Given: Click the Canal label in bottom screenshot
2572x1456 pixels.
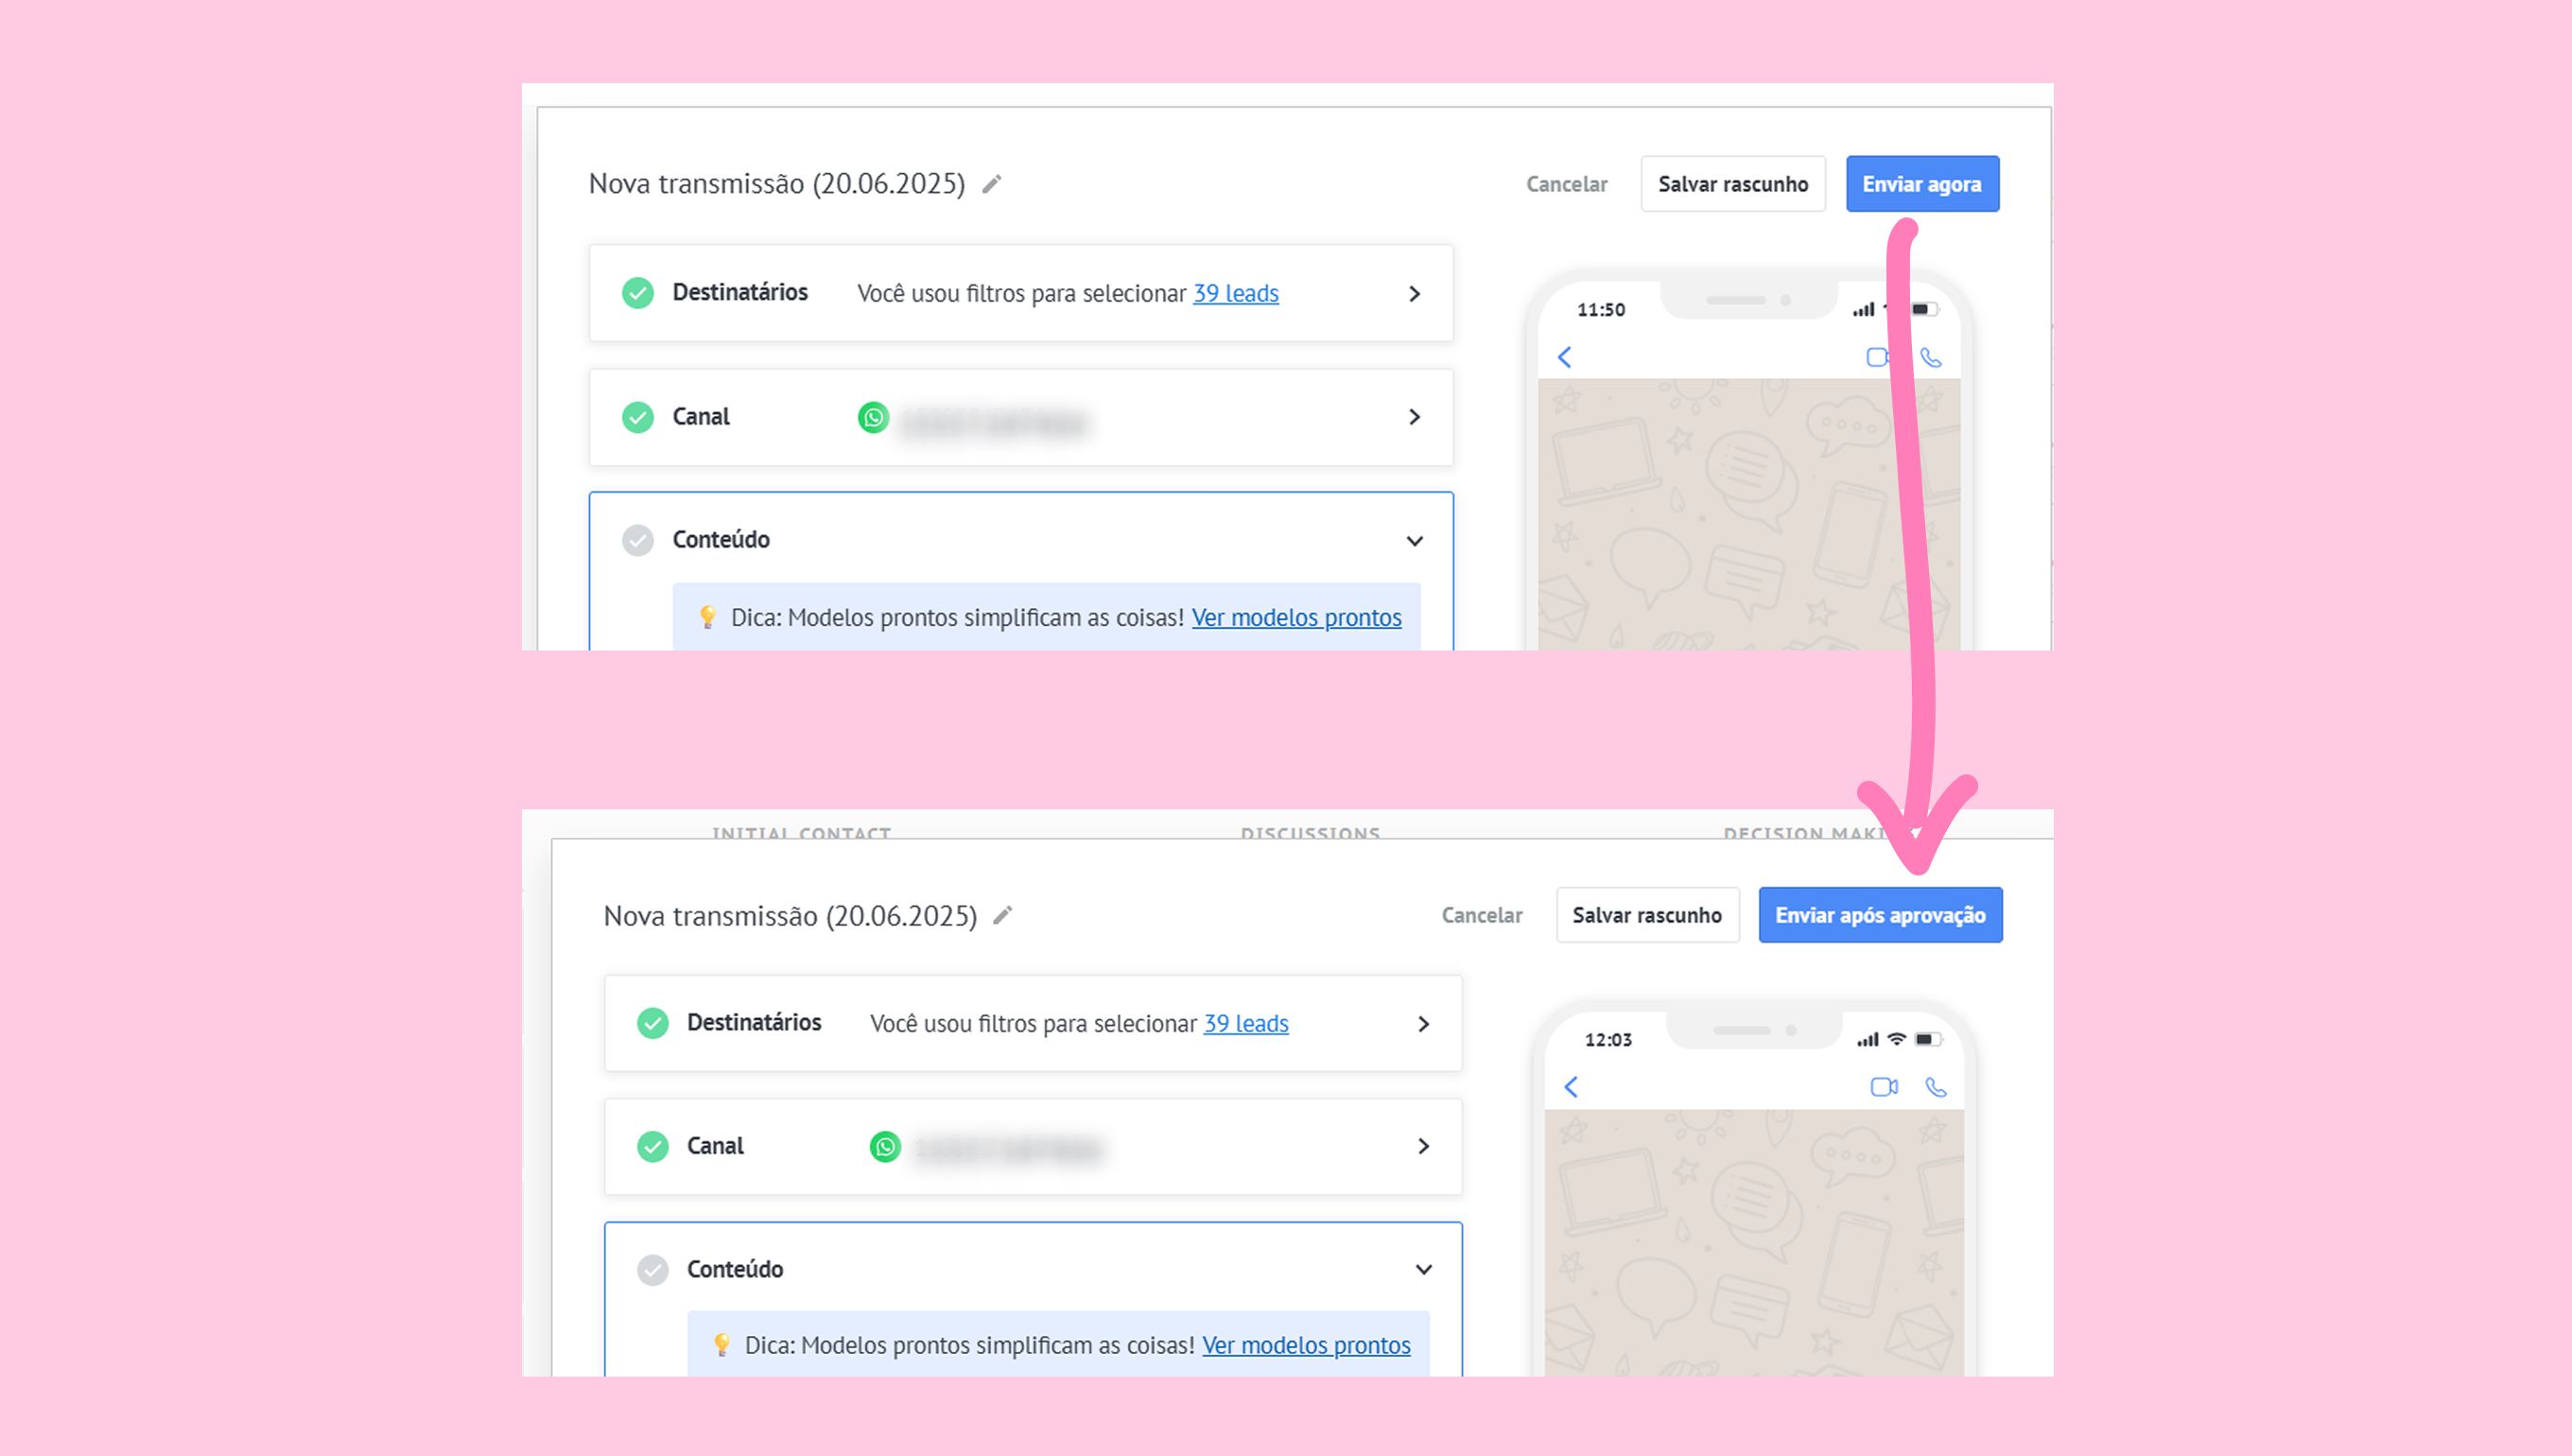Looking at the screenshot, I should point(715,1146).
